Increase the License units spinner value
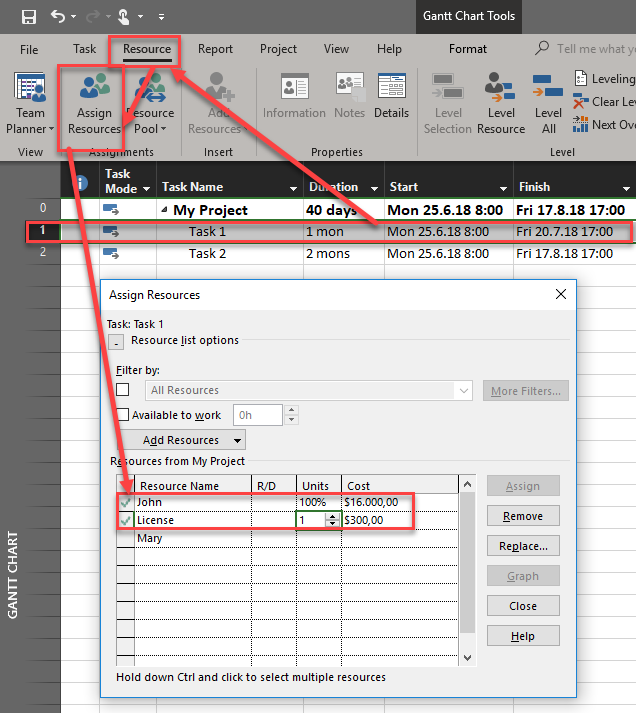This screenshot has height=713, width=636. [x=332, y=517]
